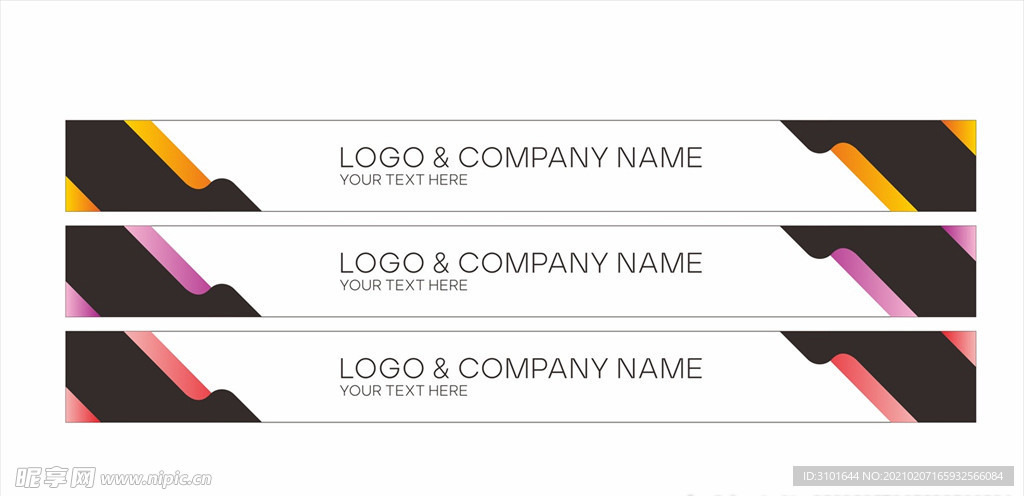Select the LOGO & COMPANY NAME text in purple banner
The image size is (1024, 496).
[x=520, y=263]
